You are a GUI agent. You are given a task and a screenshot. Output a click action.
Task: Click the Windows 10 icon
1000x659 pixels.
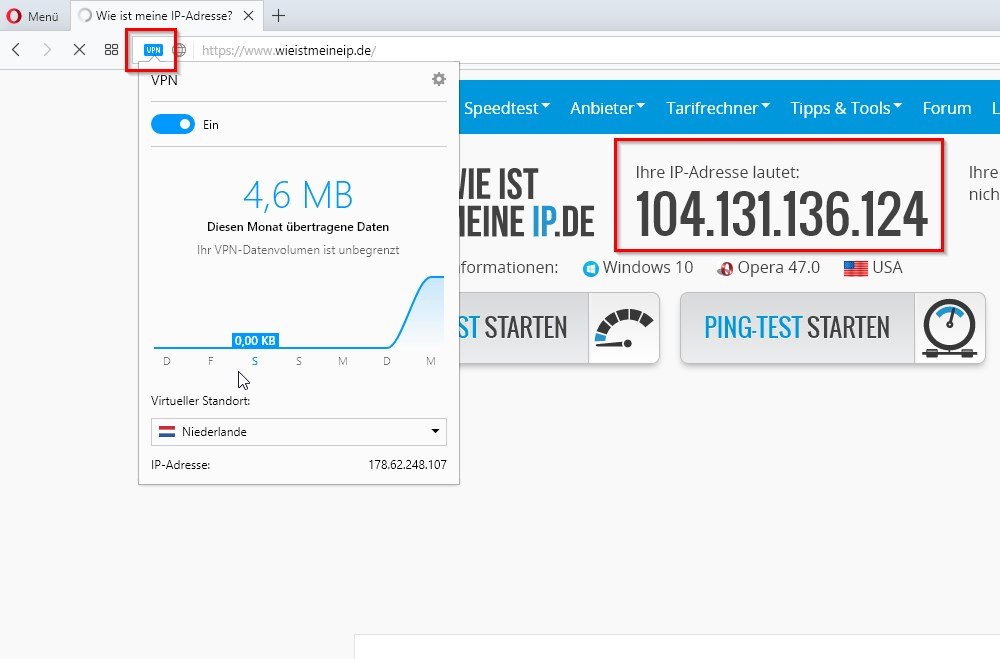[x=591, y=269]
